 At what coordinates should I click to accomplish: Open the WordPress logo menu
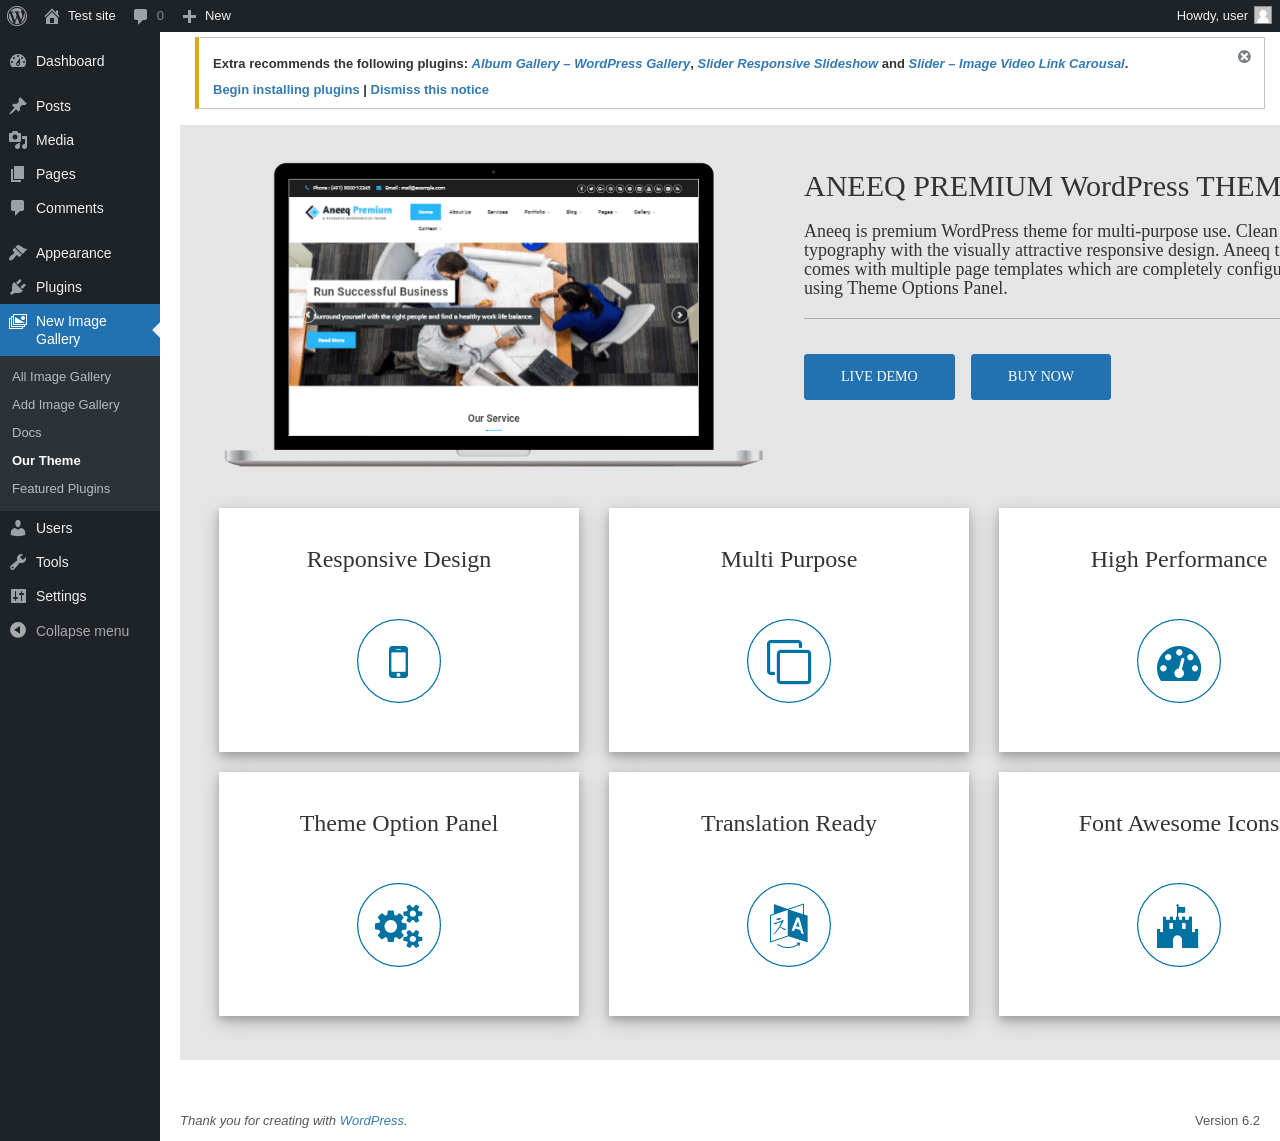point(17,16)
